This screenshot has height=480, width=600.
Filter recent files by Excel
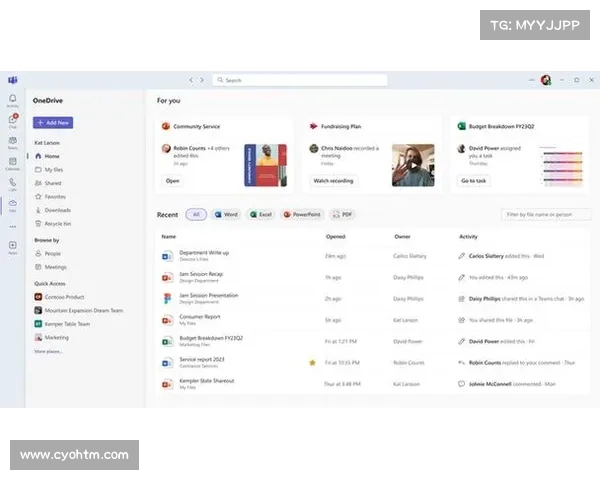(260, 214)
